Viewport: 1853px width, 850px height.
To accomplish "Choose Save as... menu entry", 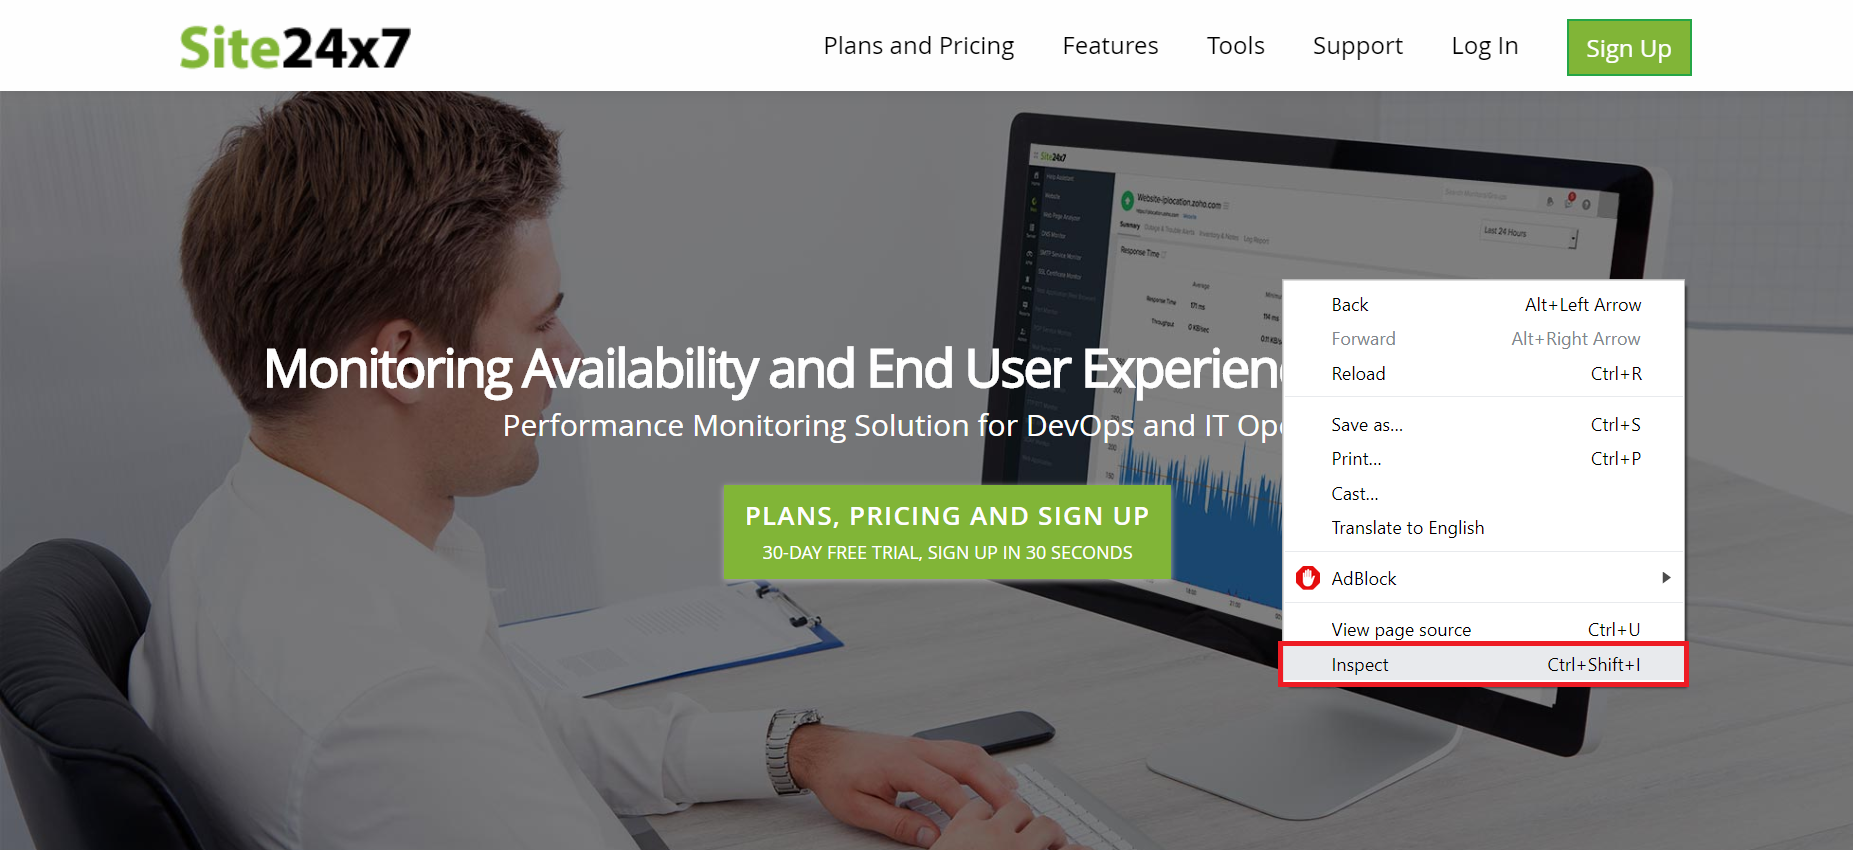I will (x=1484, y=425).
